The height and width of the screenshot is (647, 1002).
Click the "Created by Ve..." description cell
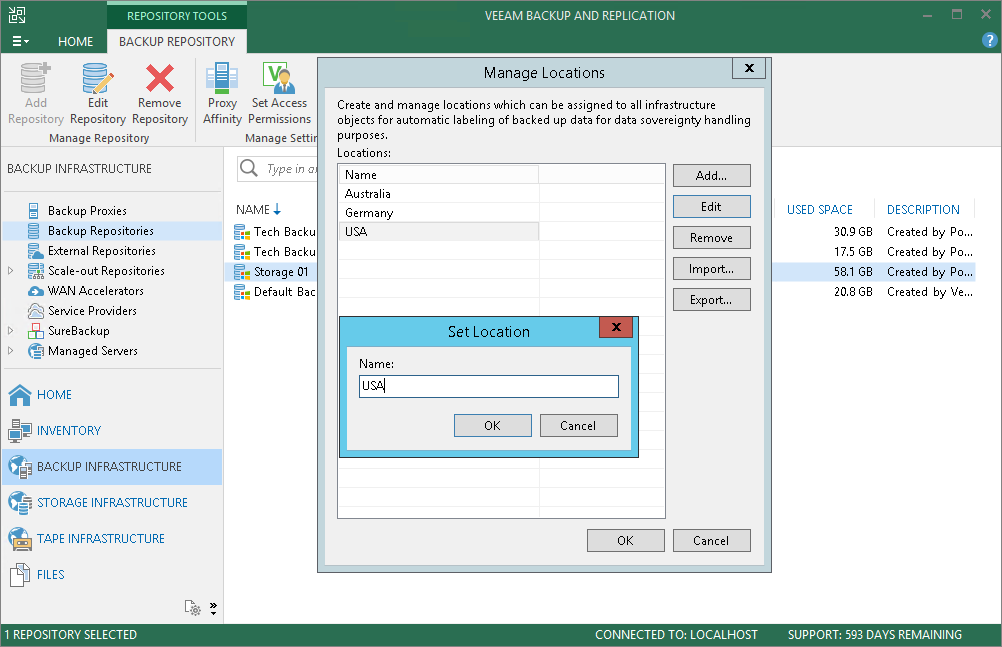tap(930, 292)
